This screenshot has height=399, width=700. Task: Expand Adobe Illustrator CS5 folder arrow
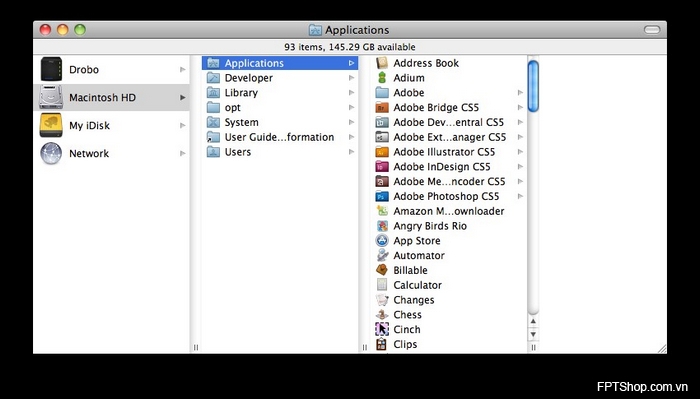click(520, 152)
